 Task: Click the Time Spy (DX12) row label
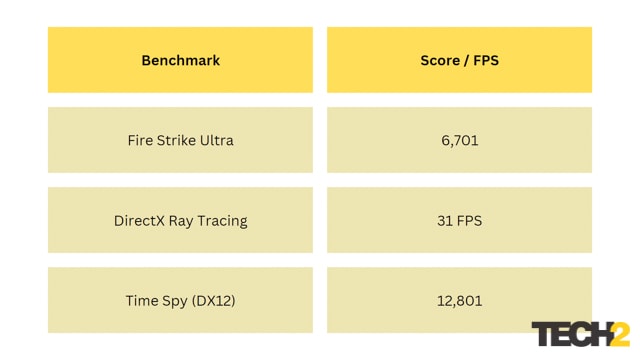pos(180,301)
